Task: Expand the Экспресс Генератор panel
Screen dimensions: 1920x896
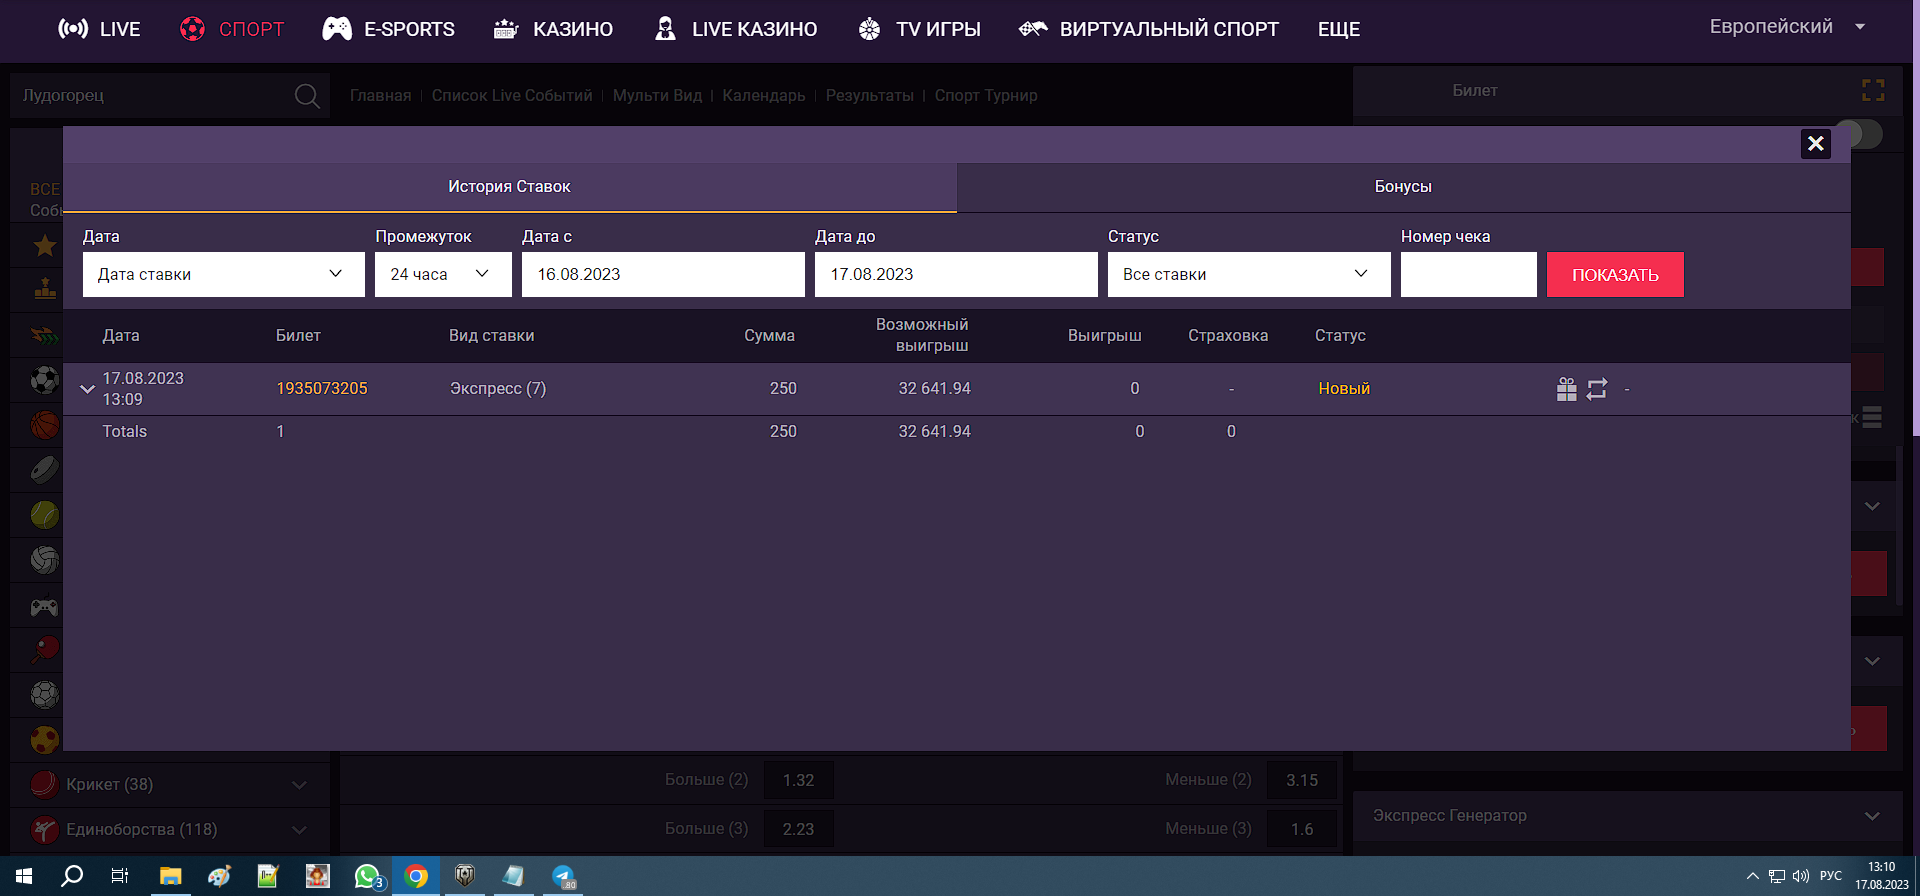Action: [x=1871, y=816]
